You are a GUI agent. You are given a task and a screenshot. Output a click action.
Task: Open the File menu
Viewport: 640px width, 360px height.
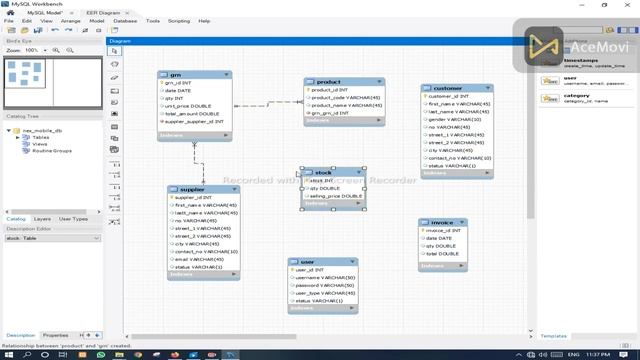tap(9, 21)
